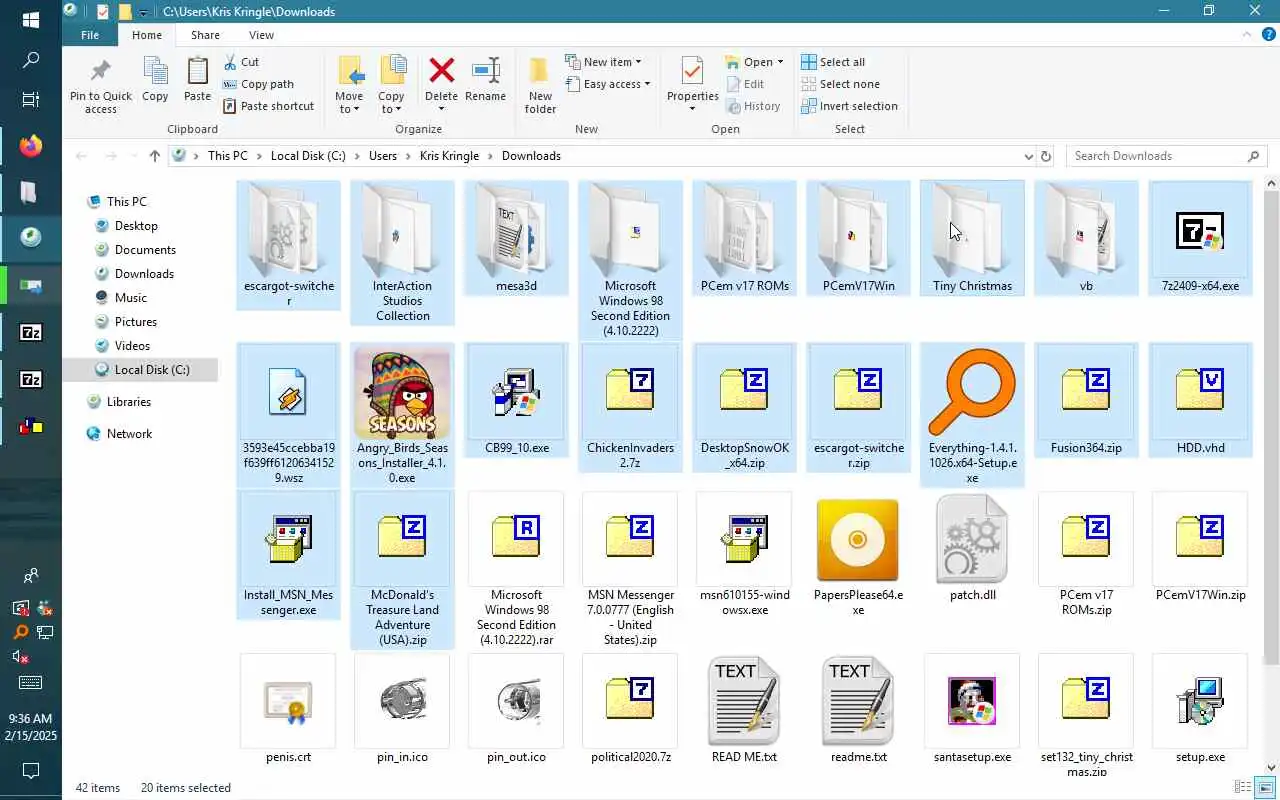Click the vertical scrollbar of file list
This screenshot has width=1280, height=800.
1272,428
